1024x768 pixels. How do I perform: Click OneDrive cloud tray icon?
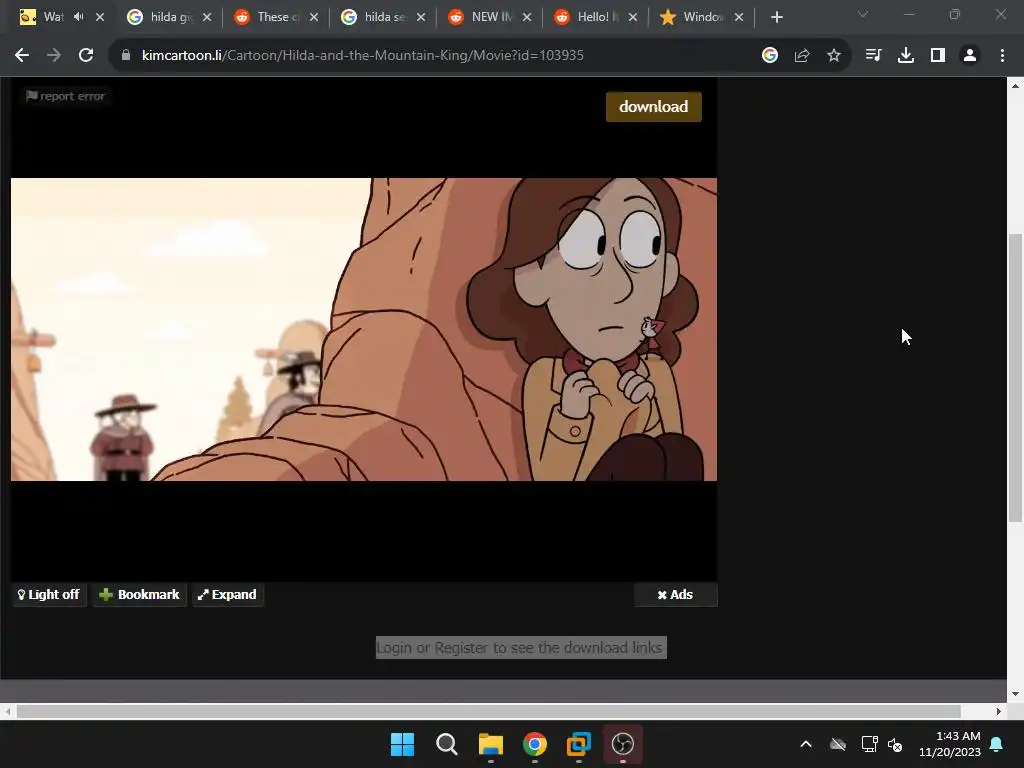(838, 744)
